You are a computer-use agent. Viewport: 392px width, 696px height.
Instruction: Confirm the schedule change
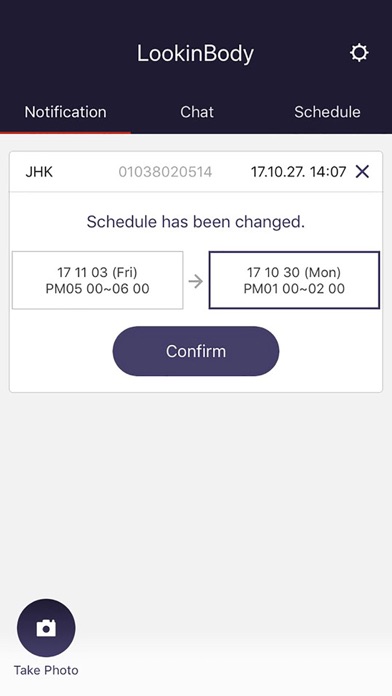[x=196, y=351]
